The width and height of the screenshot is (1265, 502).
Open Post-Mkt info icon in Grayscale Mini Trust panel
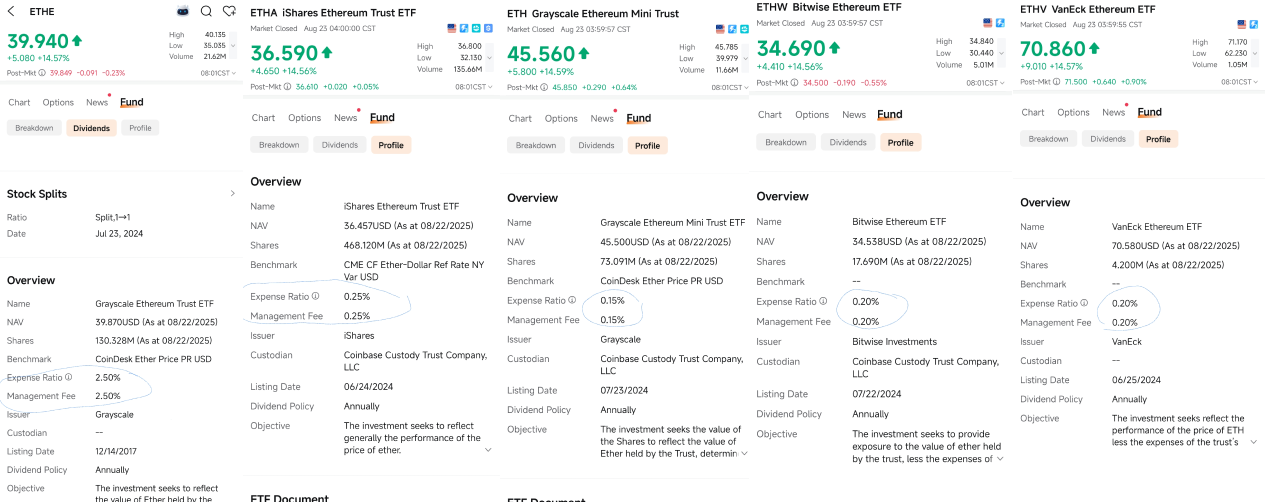pyautogui.click(x=543, y=87)
